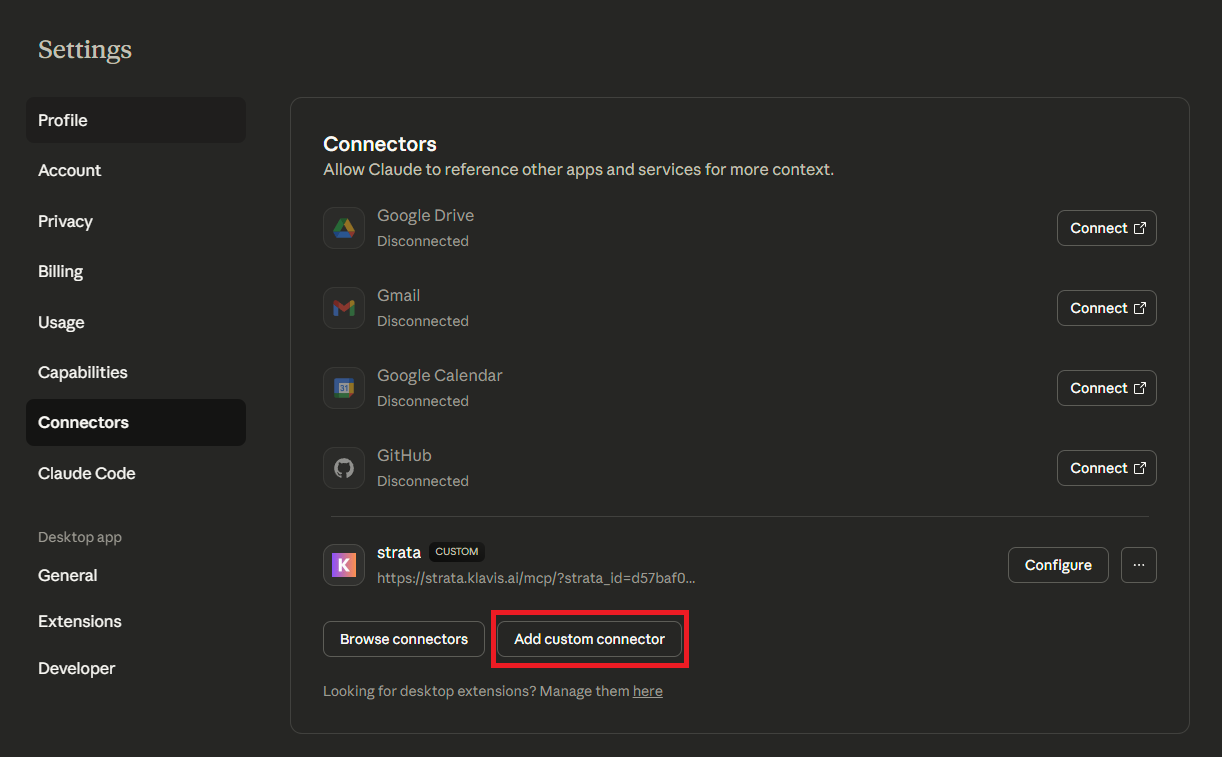Go to the Privacy settings
The width and height of the screenshot is (1222, 757).
pos(135,221)
